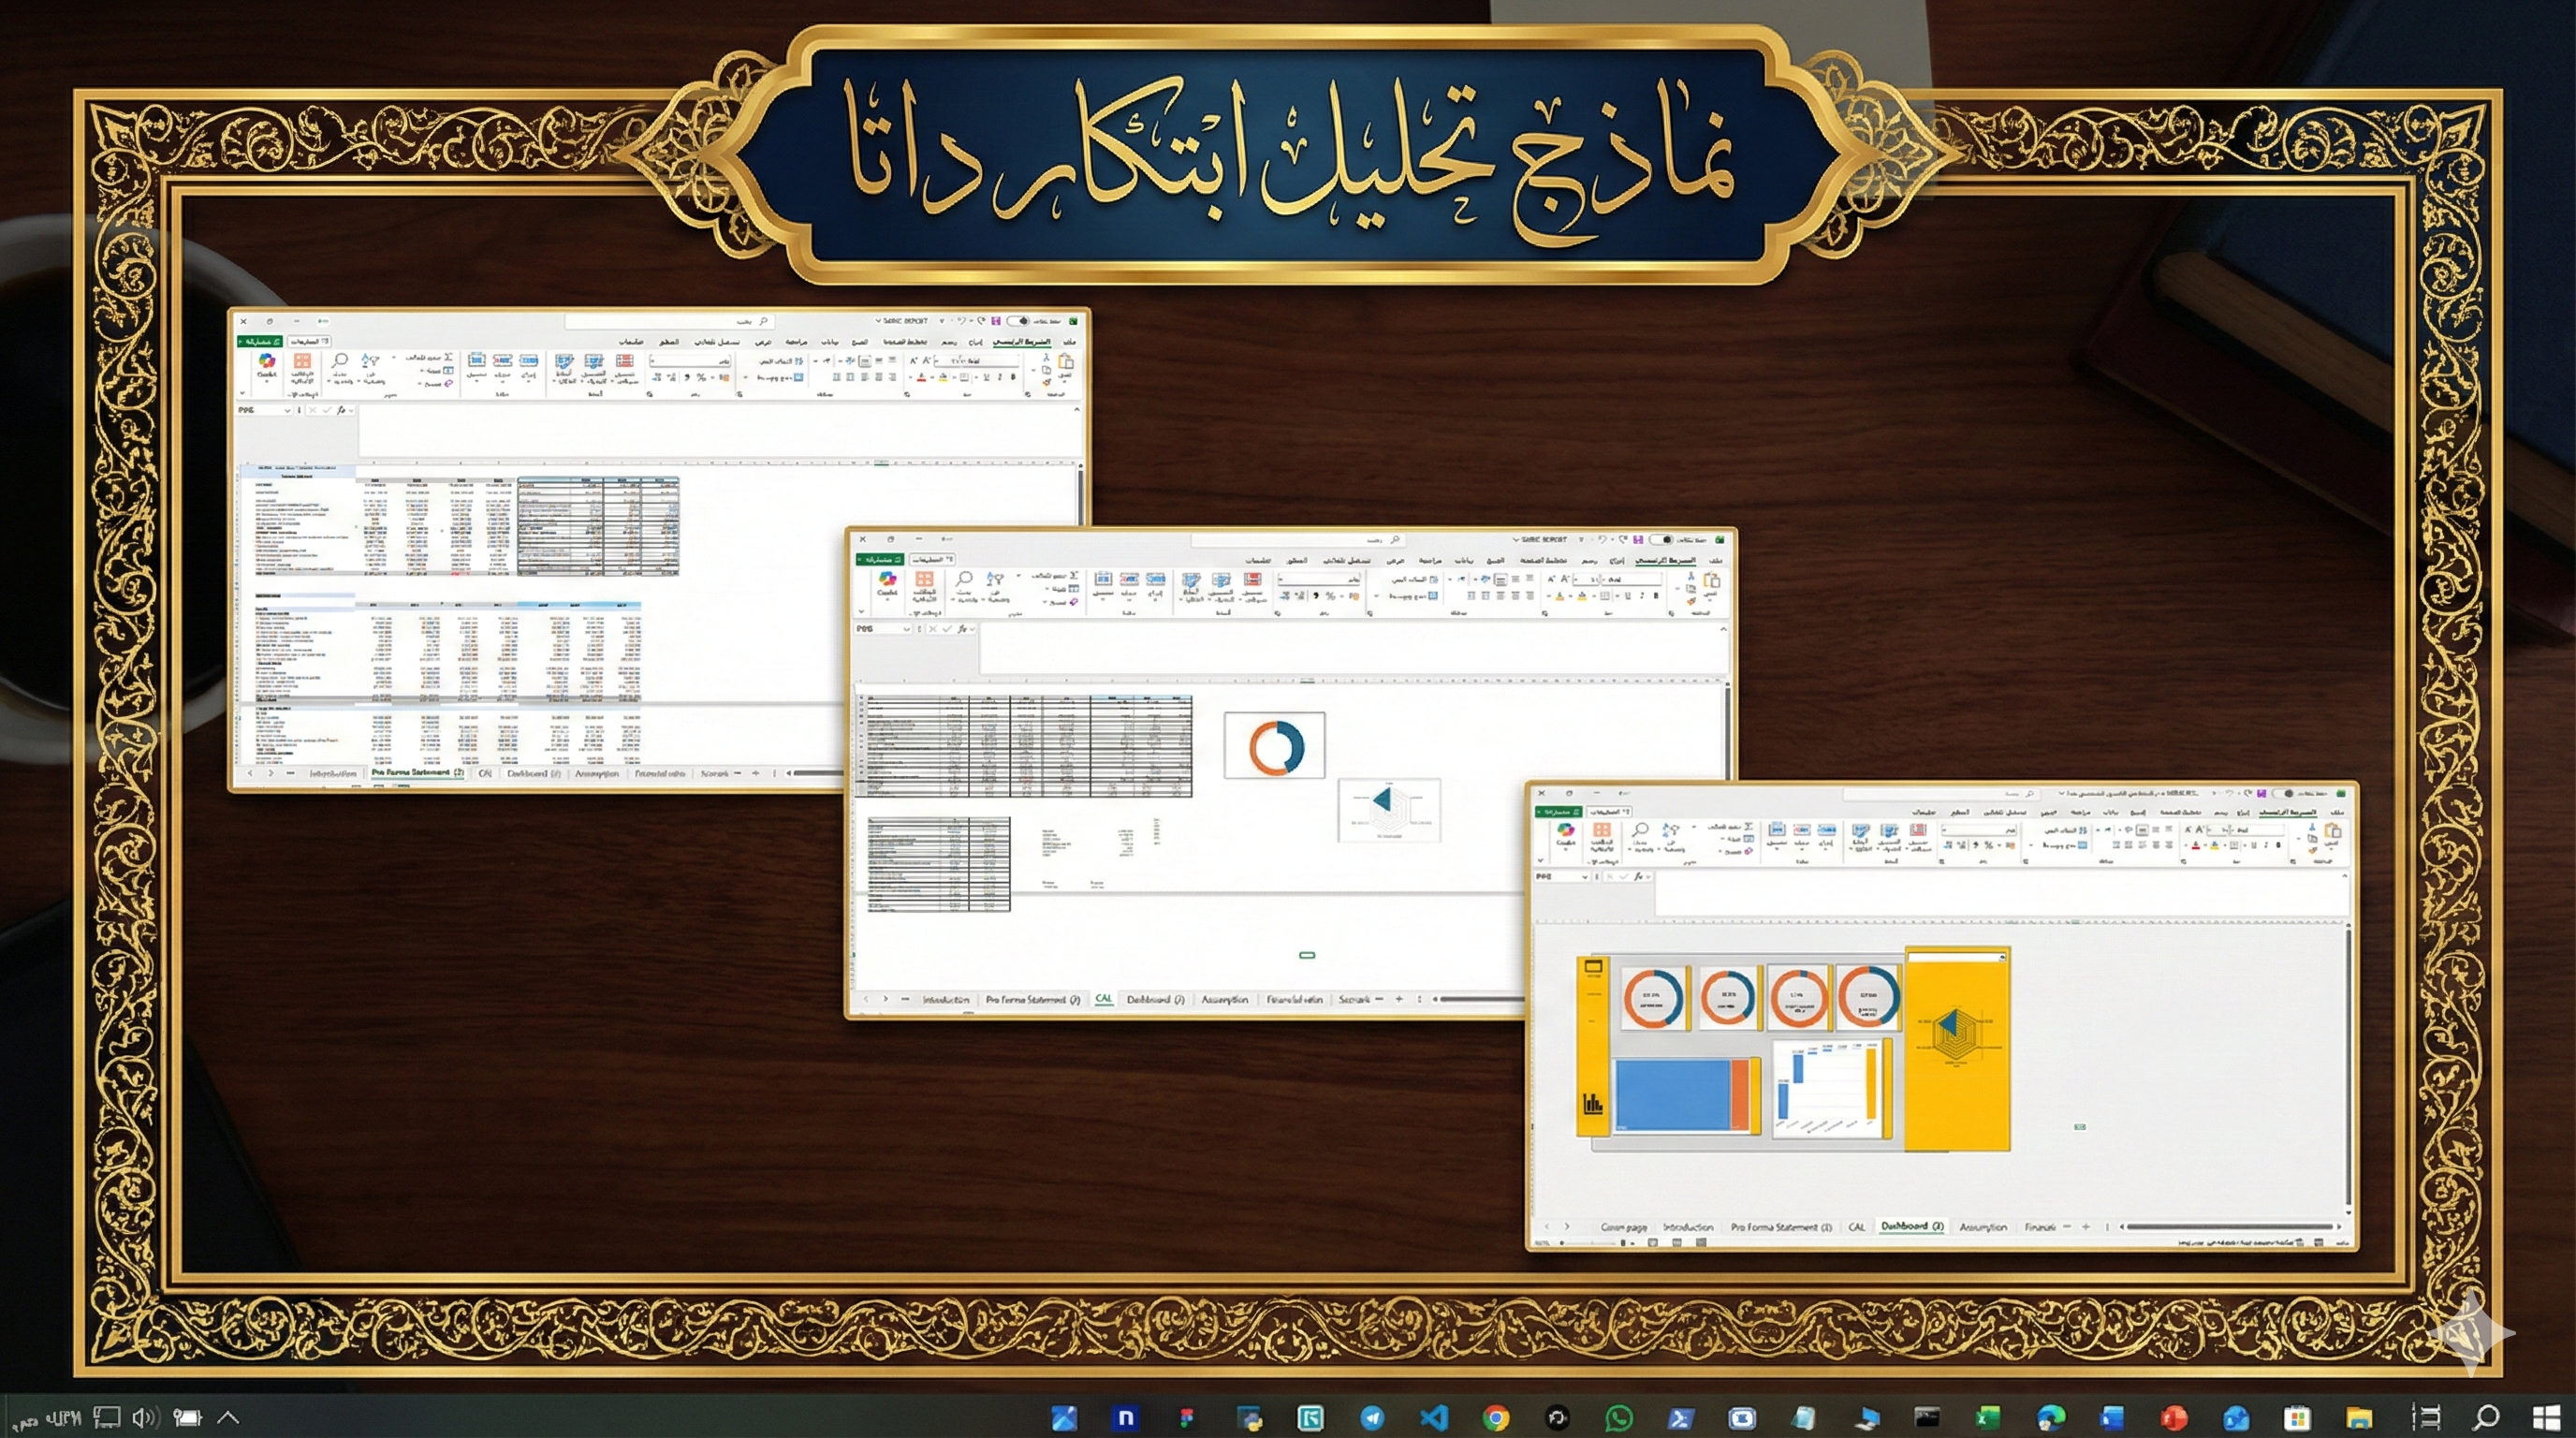
Task: Expand the Name Box dropdown in CAL window
Action: (906, 629)
